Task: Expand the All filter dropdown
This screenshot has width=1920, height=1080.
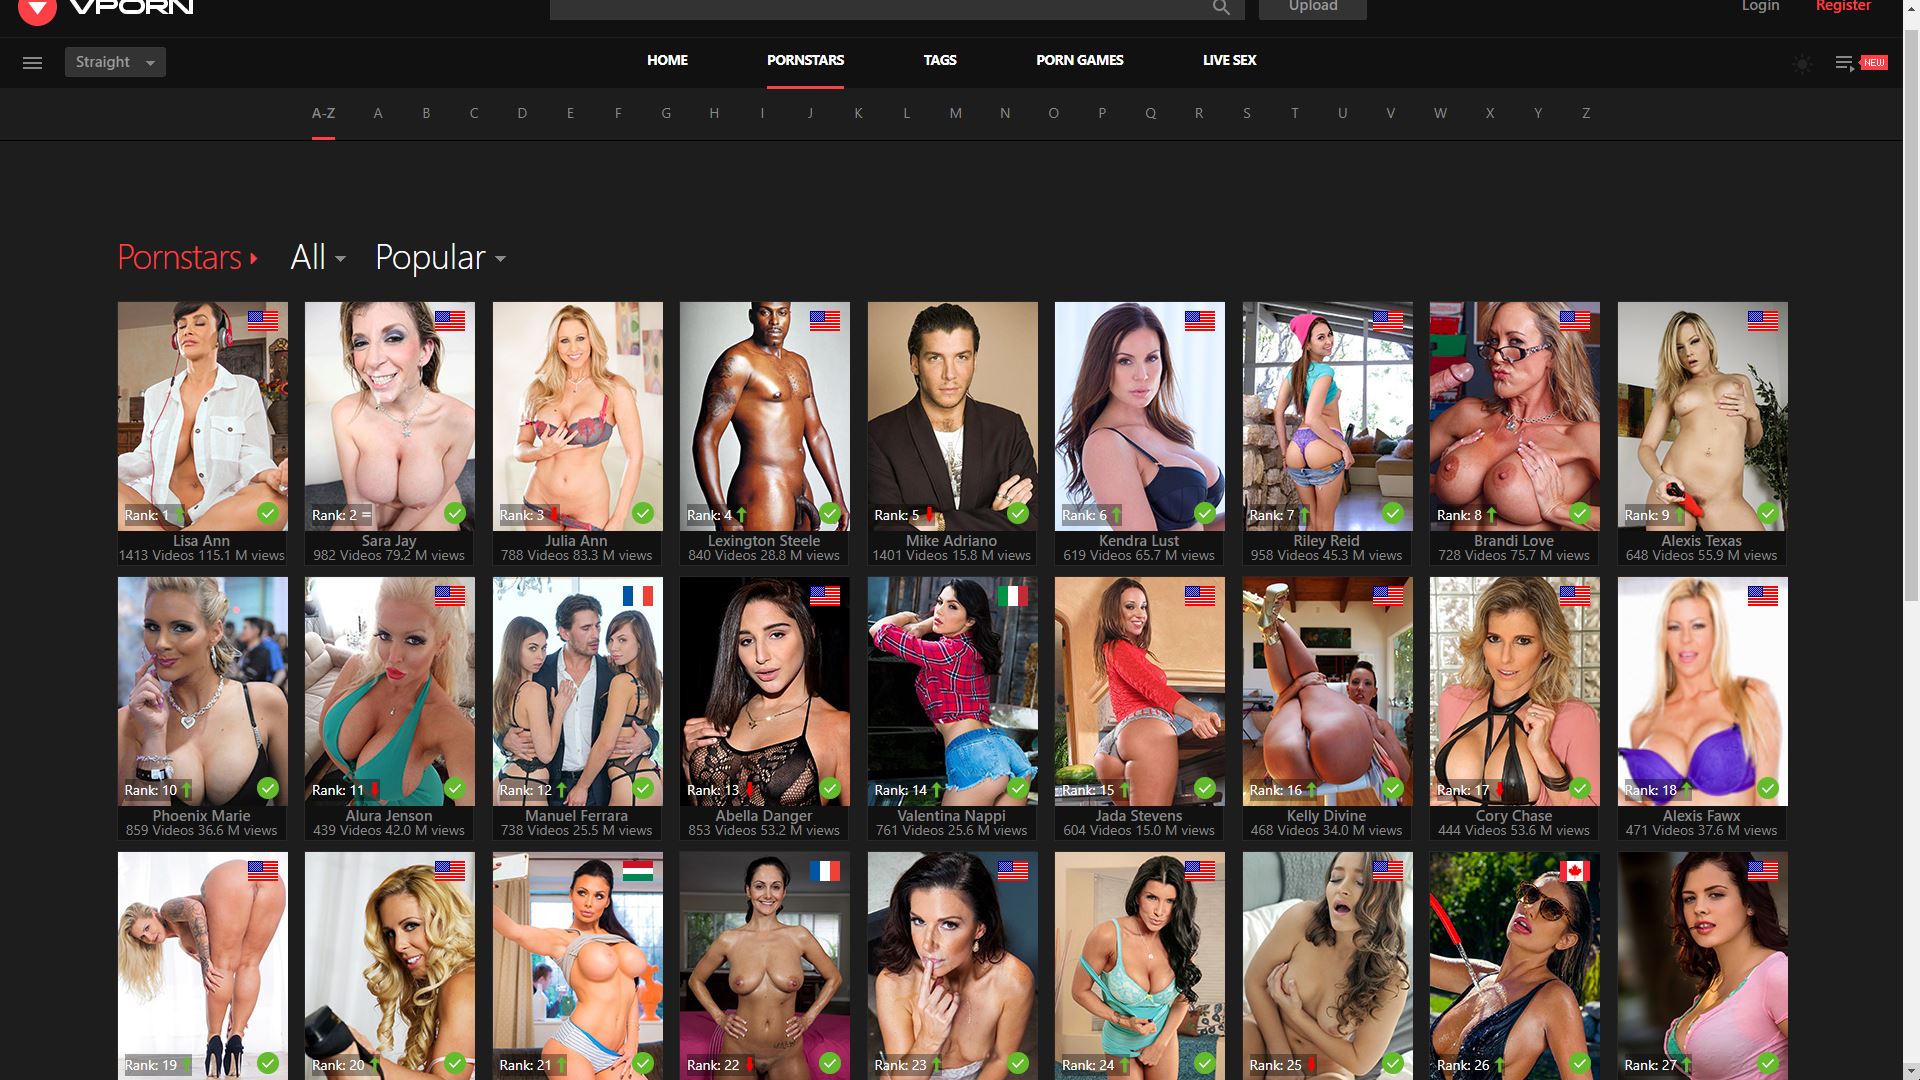Action: tap(318, 258)
